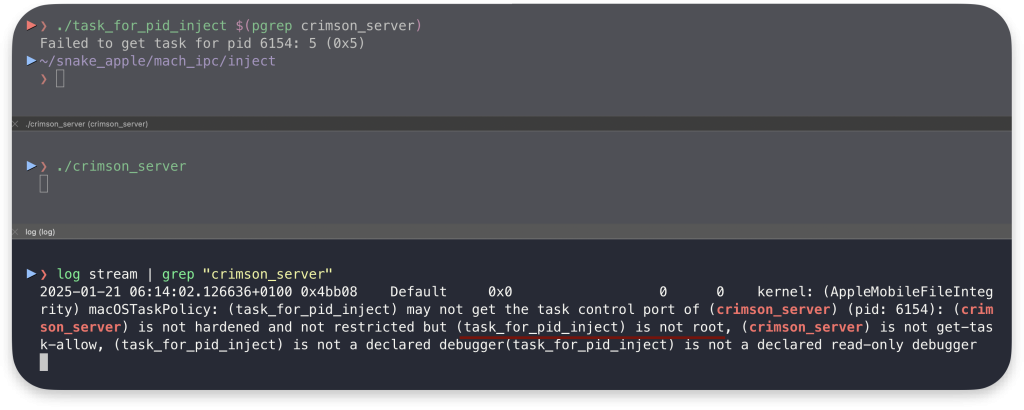
Task: Click the blue arrow prompt before log stream
Action: (31, 274)
